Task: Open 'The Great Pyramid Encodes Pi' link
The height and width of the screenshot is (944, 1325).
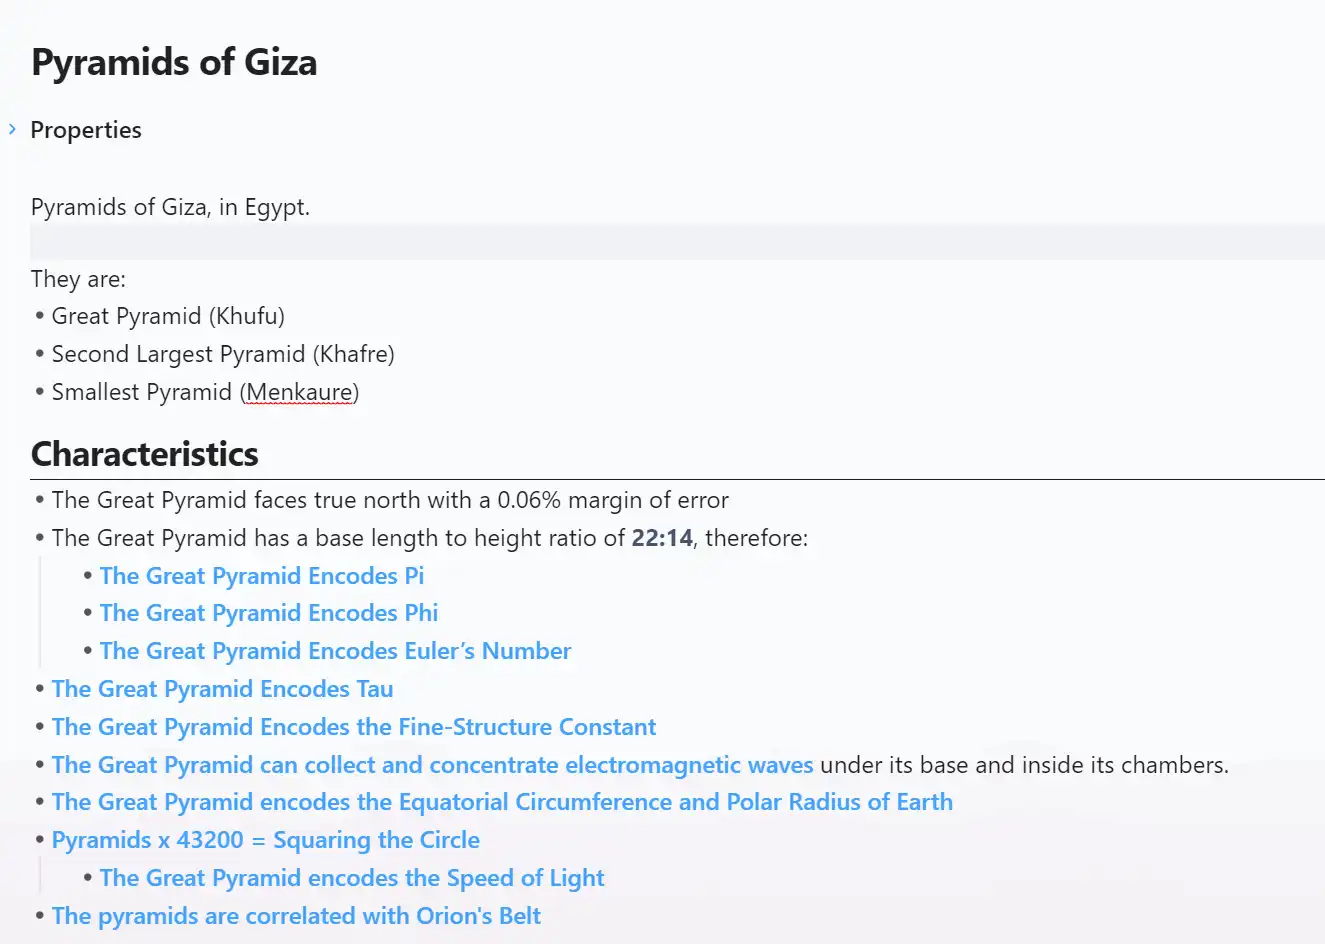Action: coord(261,576)
